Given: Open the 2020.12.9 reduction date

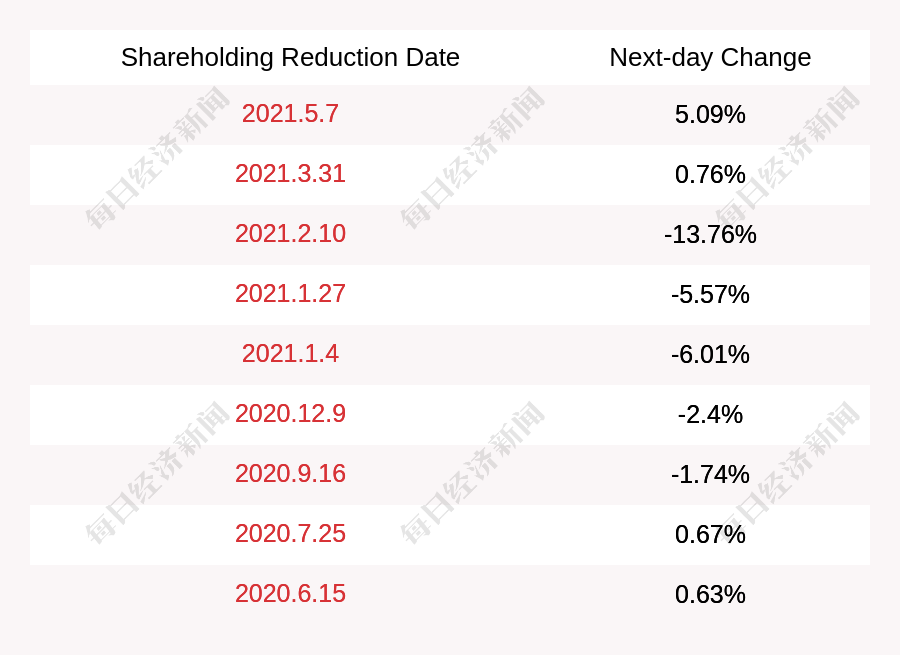Looking at the screenshot, I should (290, 414).
